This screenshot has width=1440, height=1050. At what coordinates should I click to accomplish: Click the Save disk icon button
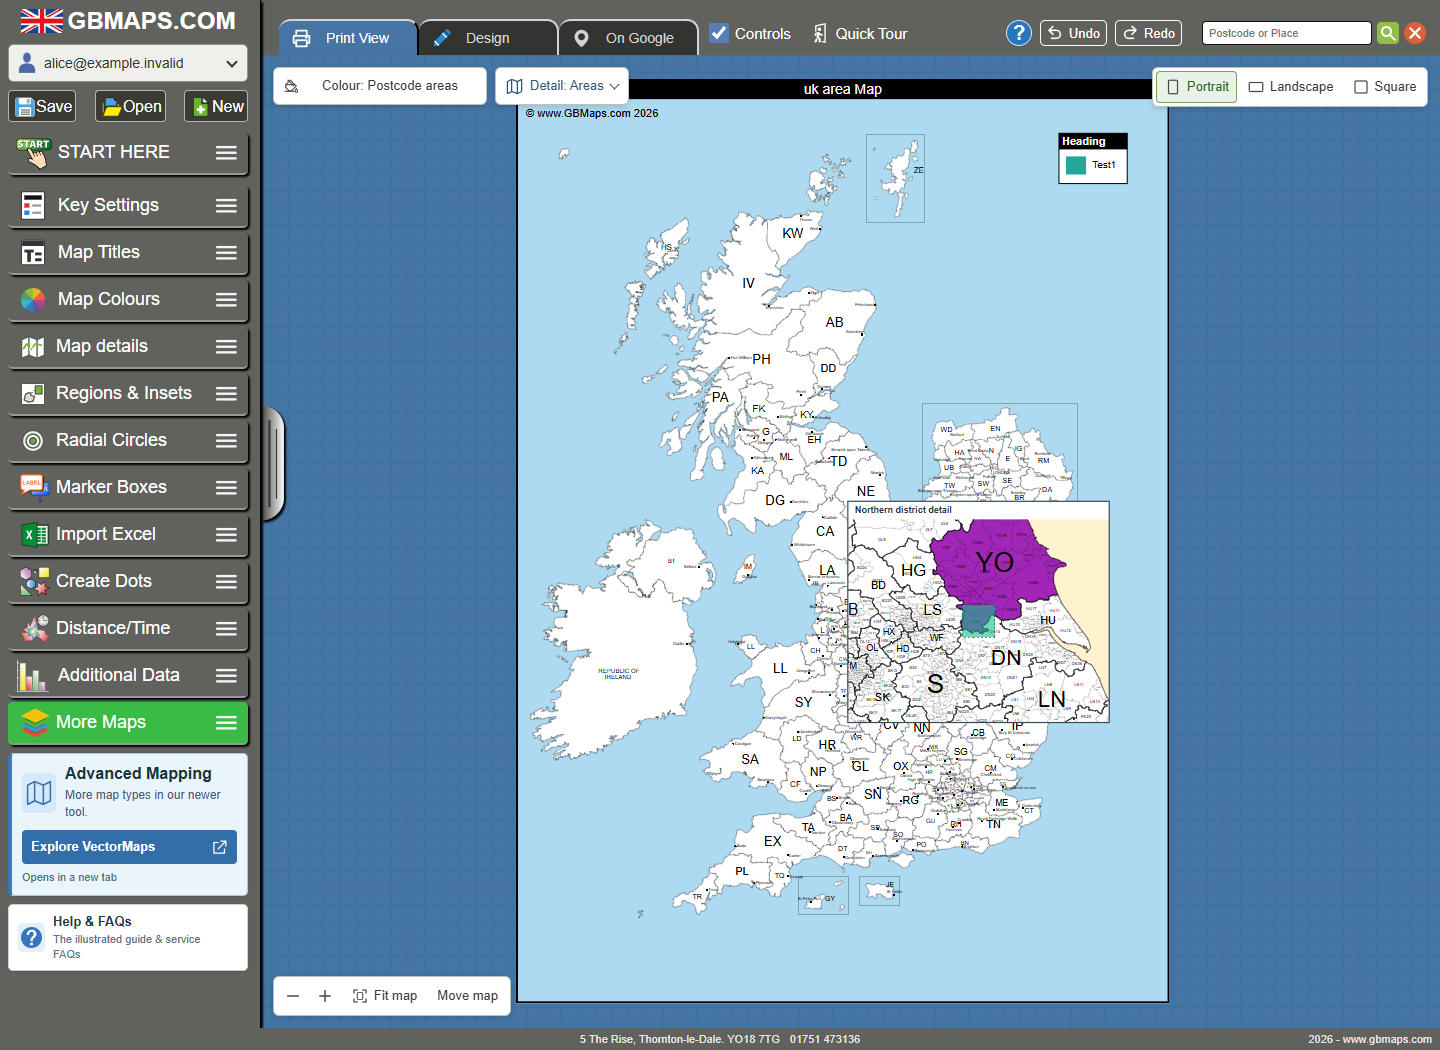pos(42,106)
